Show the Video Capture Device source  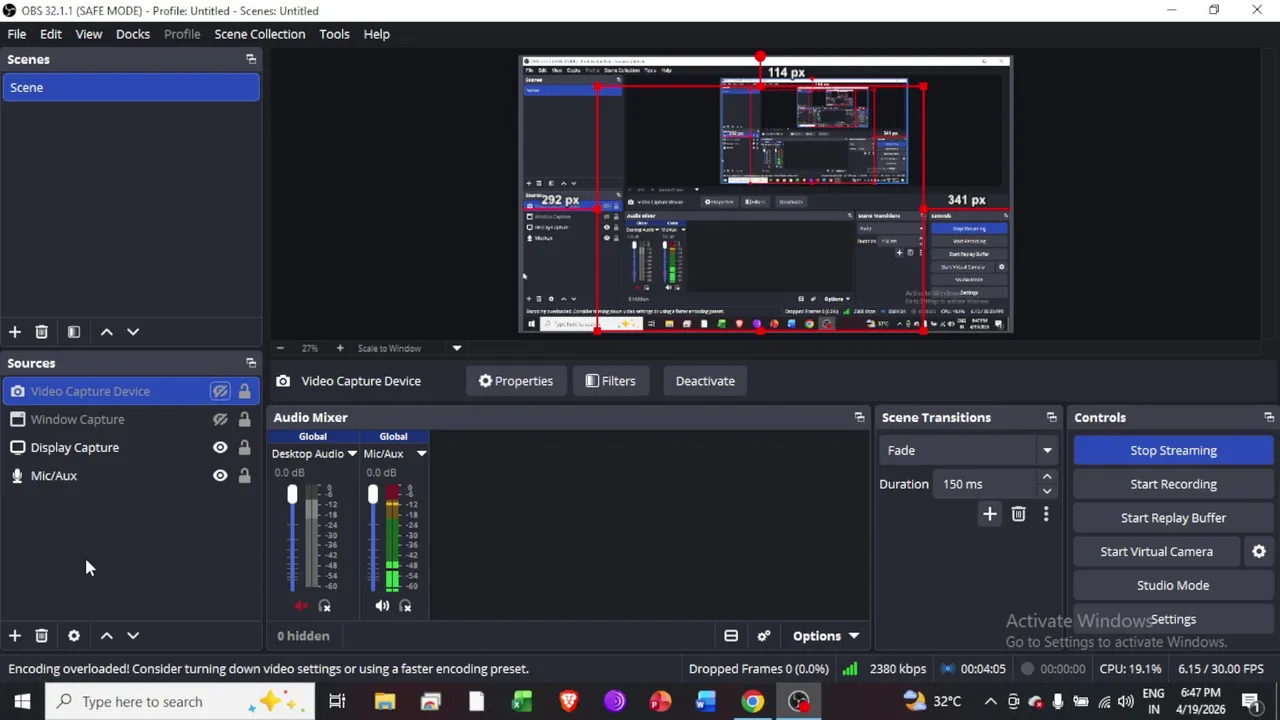tap(220, 391)
